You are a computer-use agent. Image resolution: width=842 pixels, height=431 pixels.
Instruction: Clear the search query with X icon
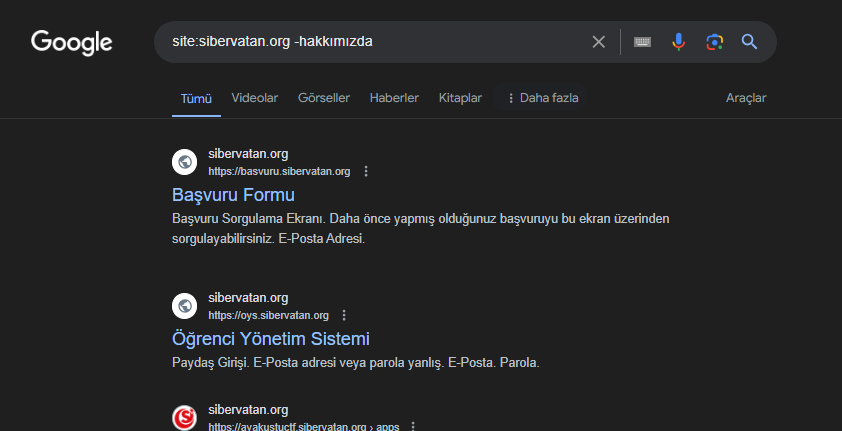tap(599, 42)
